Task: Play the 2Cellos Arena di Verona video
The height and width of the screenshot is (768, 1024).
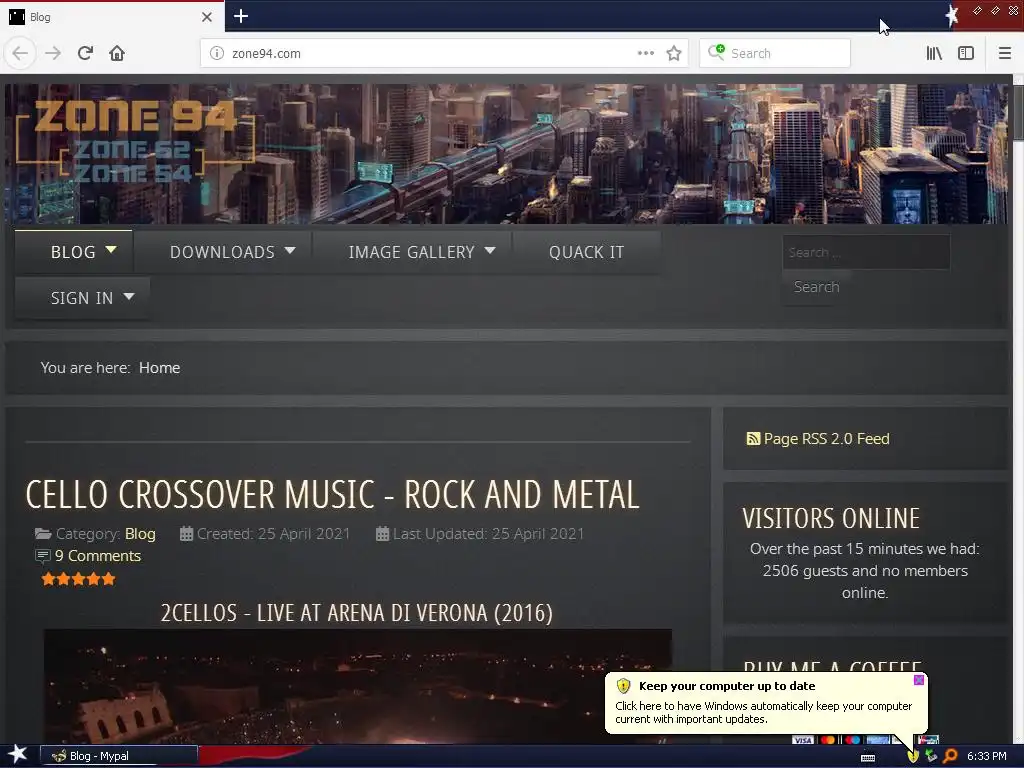Action: tap(357, 686)
